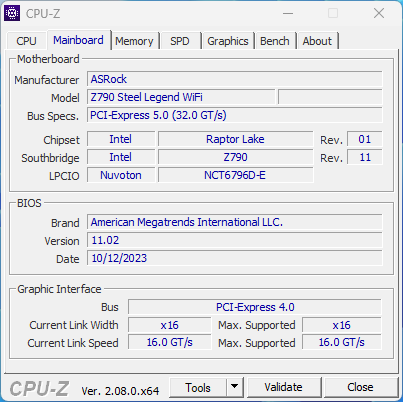Image resolution: width=403 pixels, height=402 pixels.
Task: Go to the Graphics tab
Action: click(228, 41)
